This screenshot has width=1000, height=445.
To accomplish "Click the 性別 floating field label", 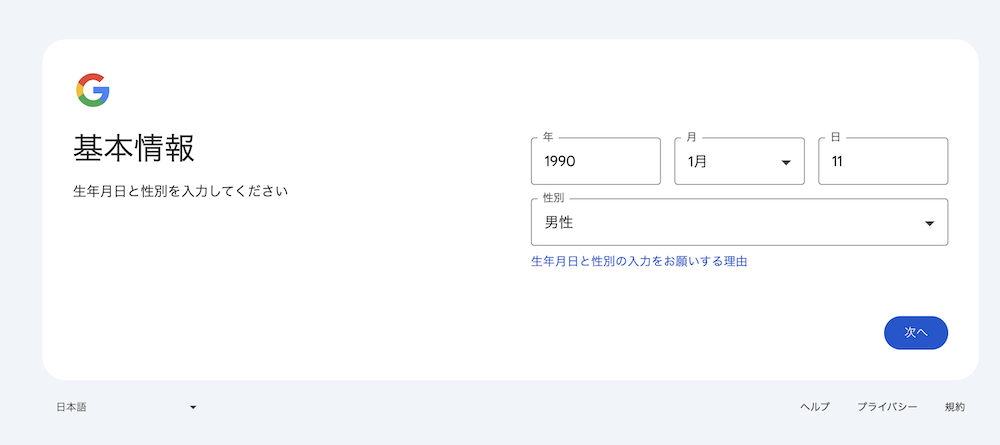I will click(x=553, y=198).
